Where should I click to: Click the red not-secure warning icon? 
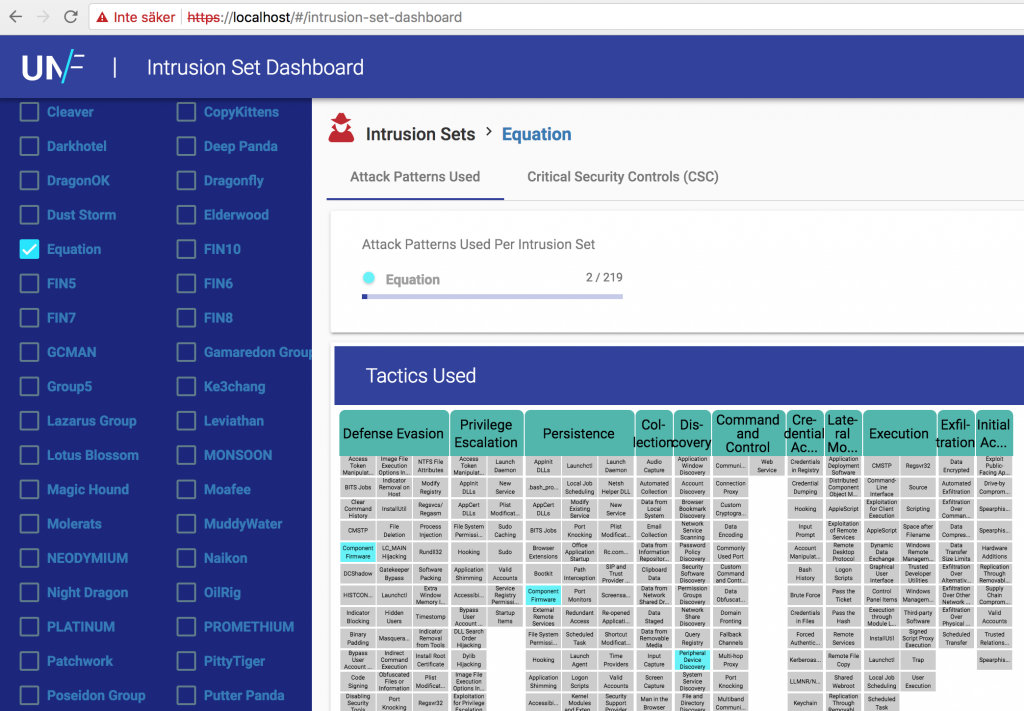coord(102,17)
